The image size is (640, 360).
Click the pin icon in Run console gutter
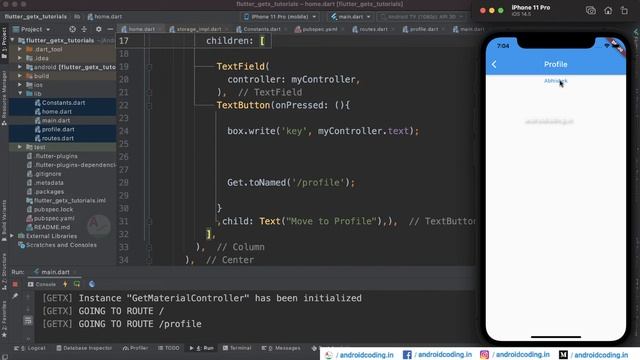pos(15,296)
